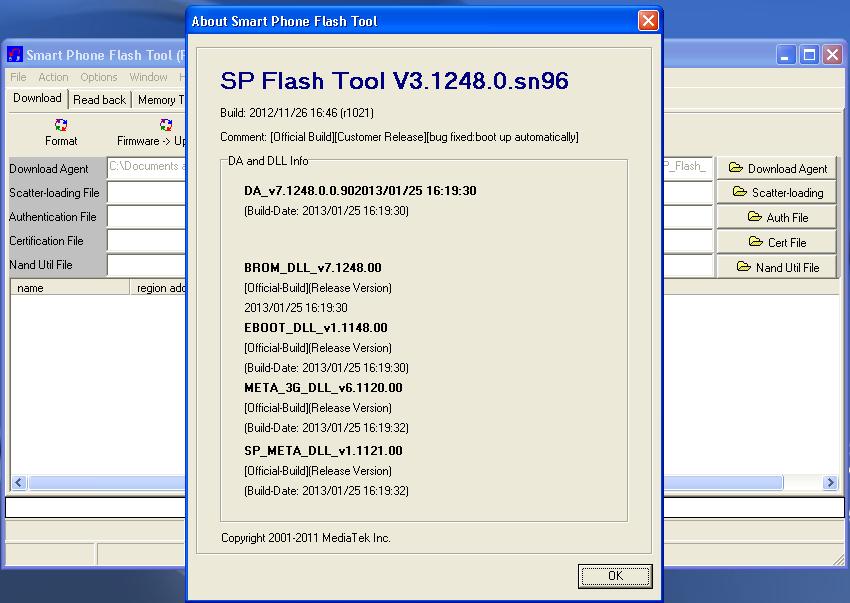Open the Action menu
850x603 pixels.
tap(53, 77)
